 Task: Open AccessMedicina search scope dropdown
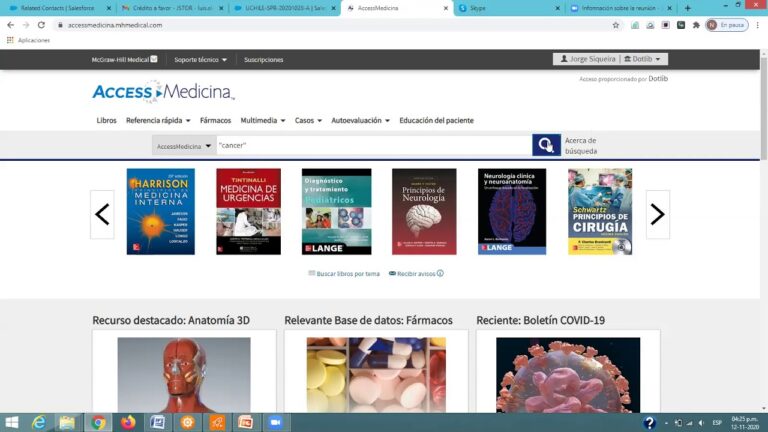[184, 146]
